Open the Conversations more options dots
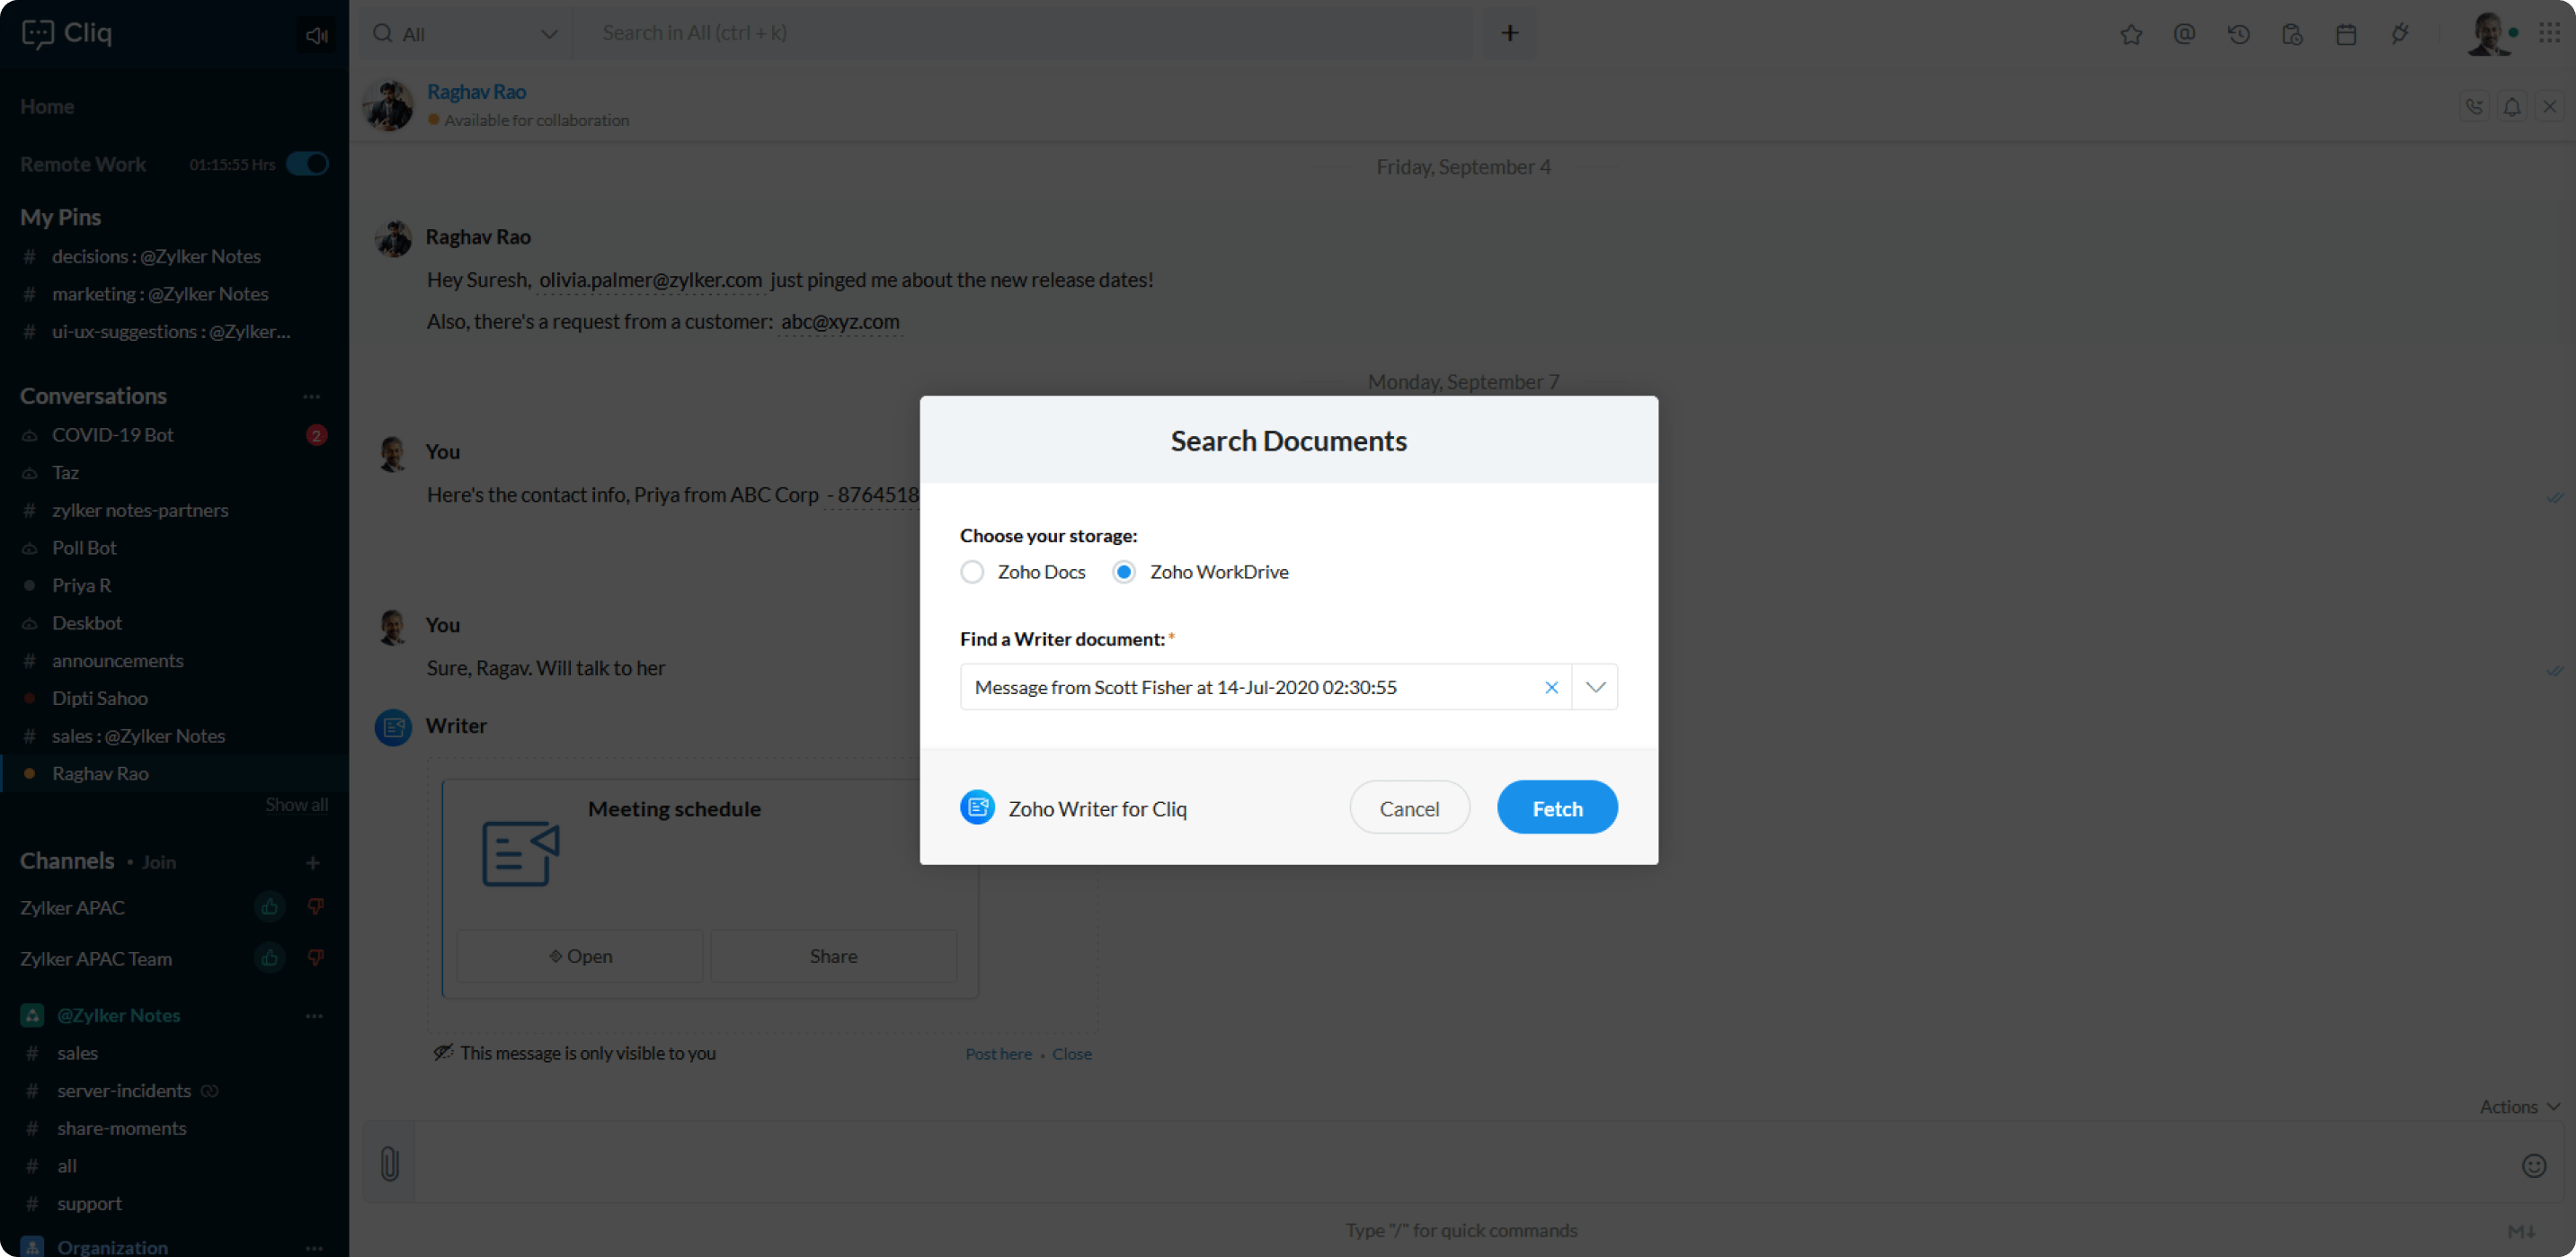This screenshot has height=1257, width=2576. click(x=312, y=396)
